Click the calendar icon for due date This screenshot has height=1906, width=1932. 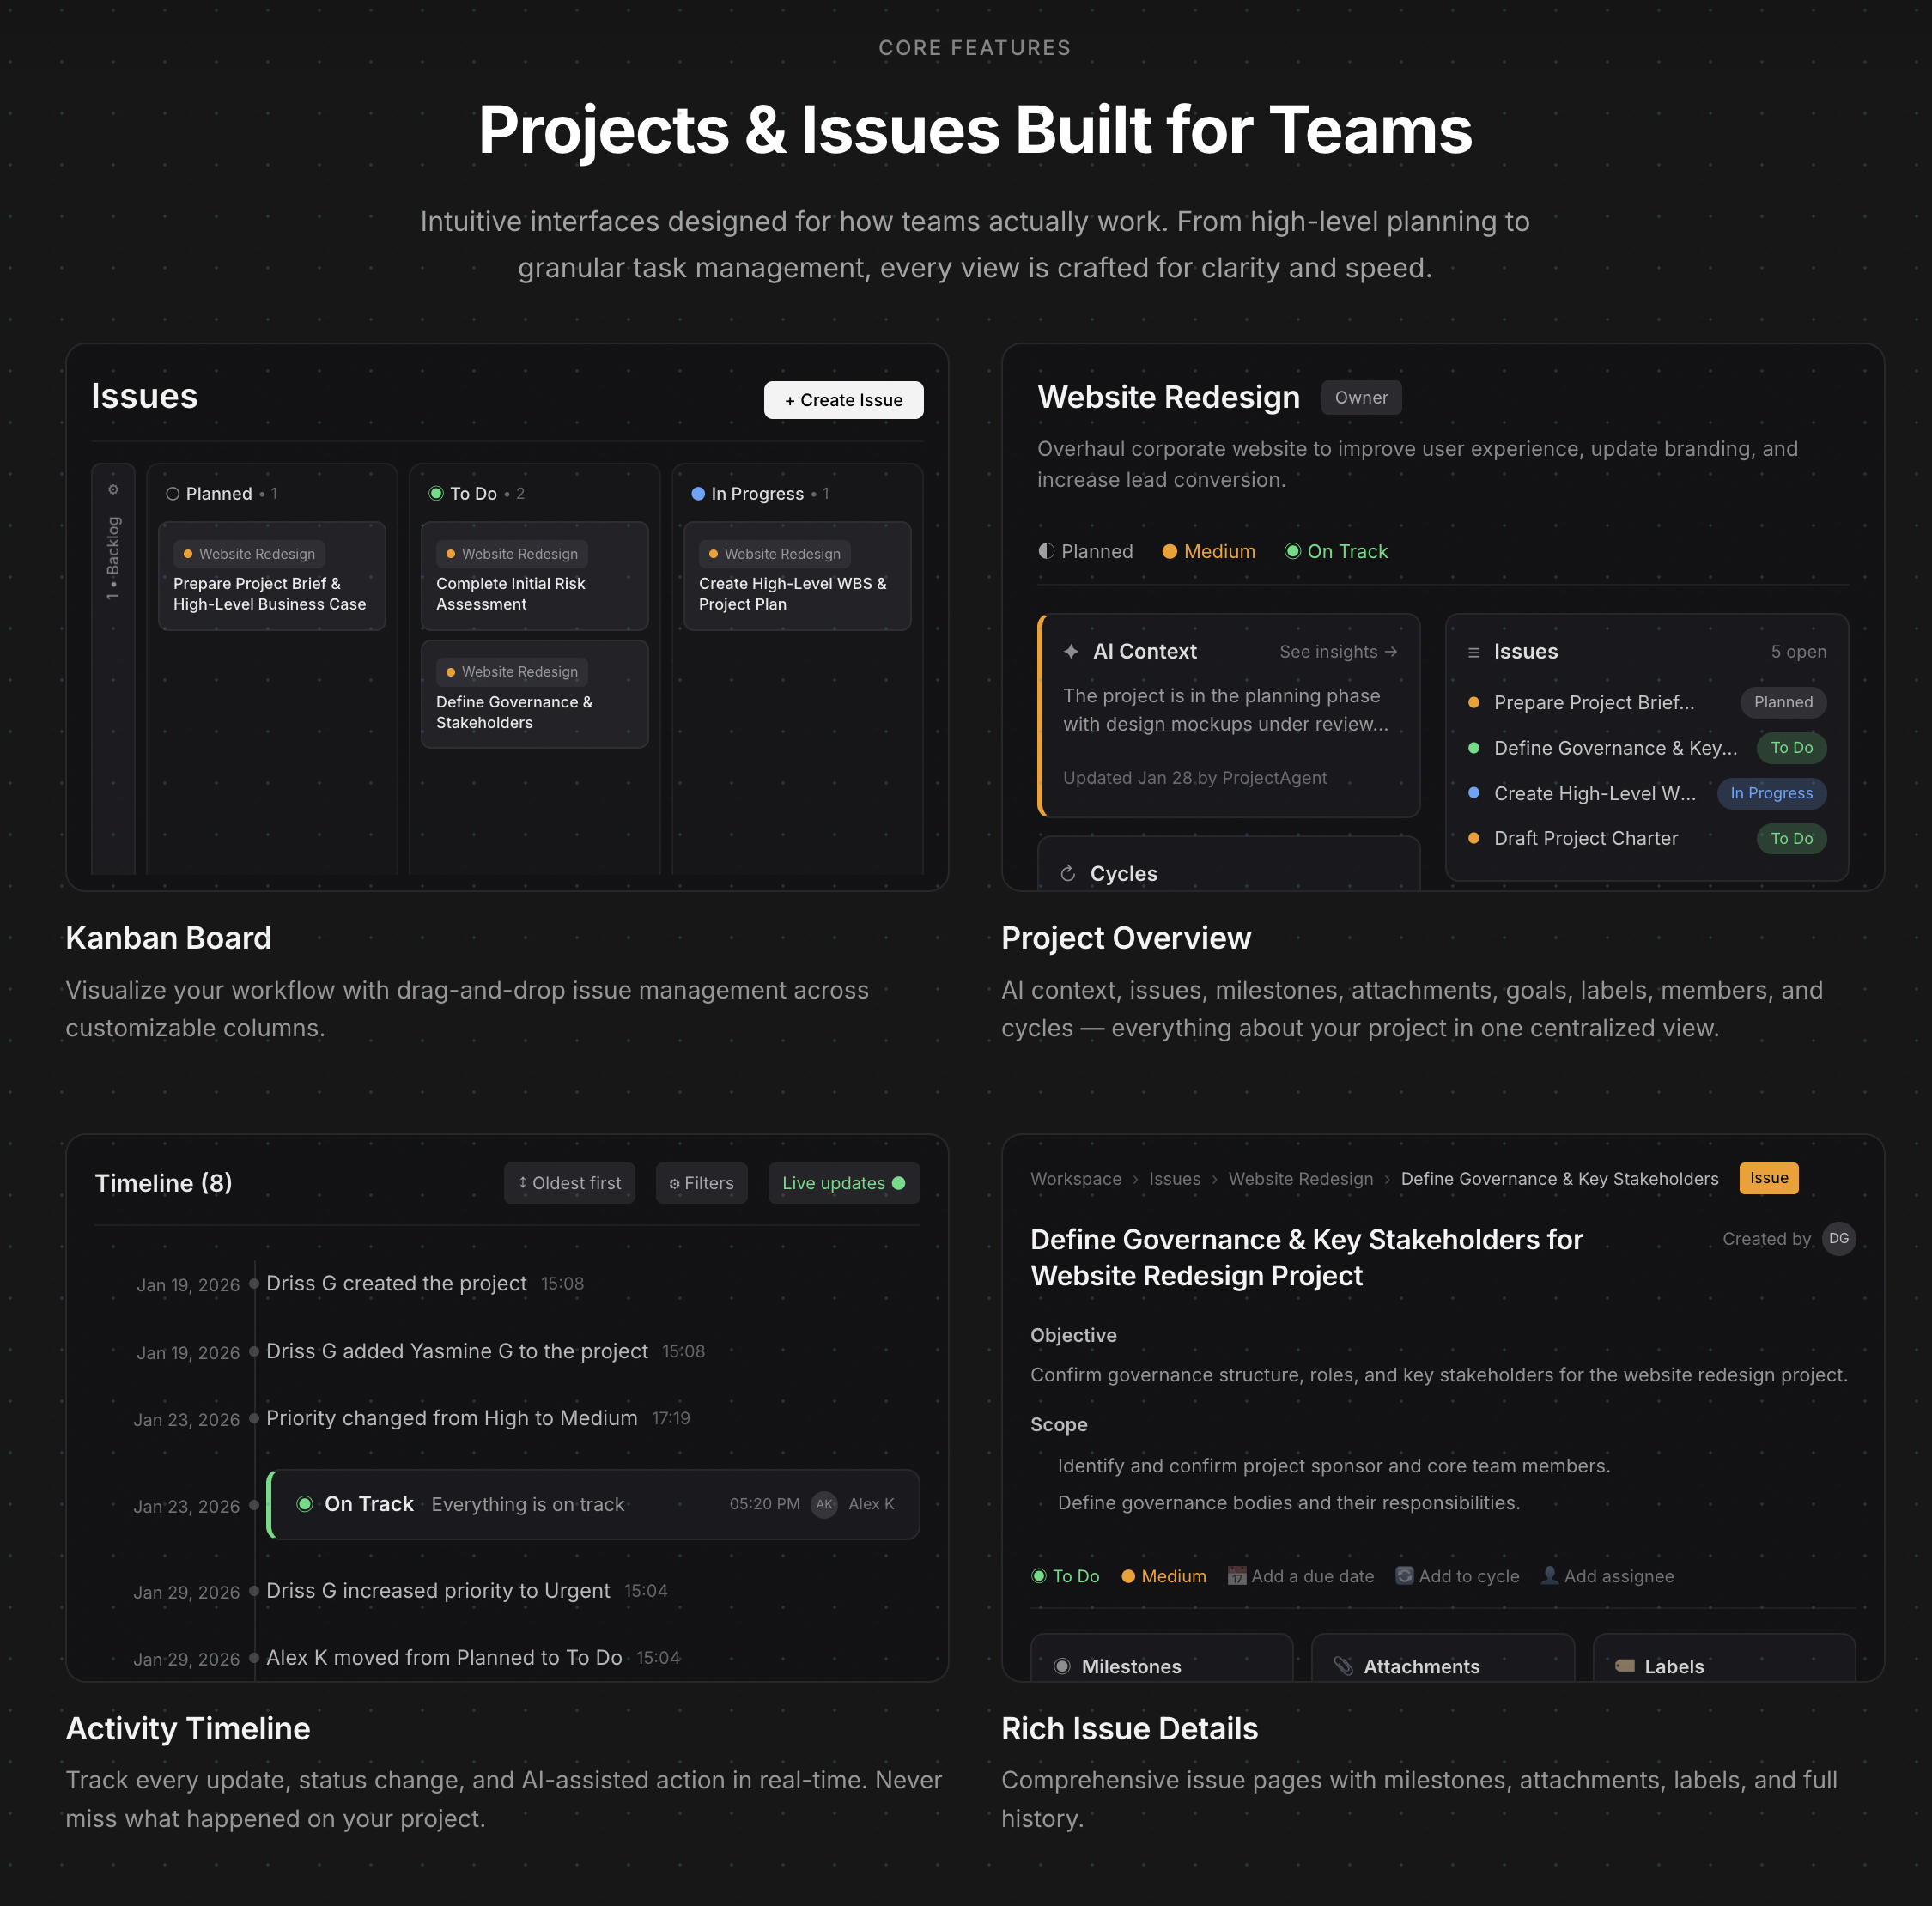1237,1576
